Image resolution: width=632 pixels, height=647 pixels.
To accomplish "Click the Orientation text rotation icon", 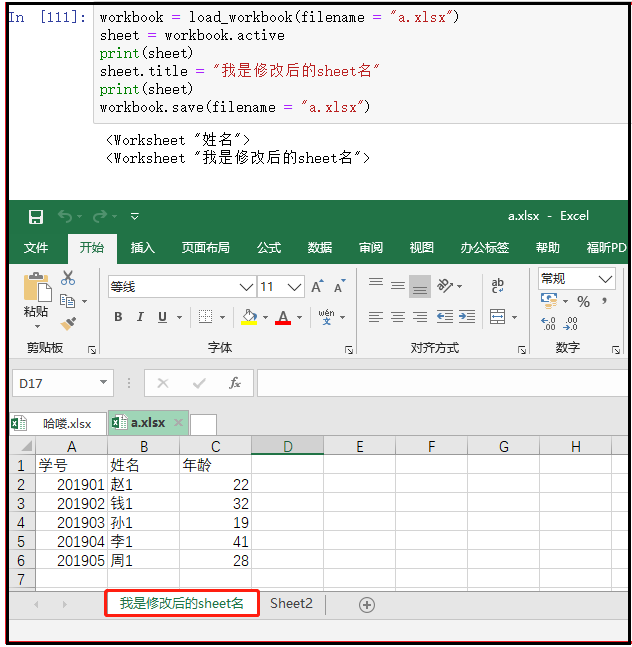I will 445,286.
